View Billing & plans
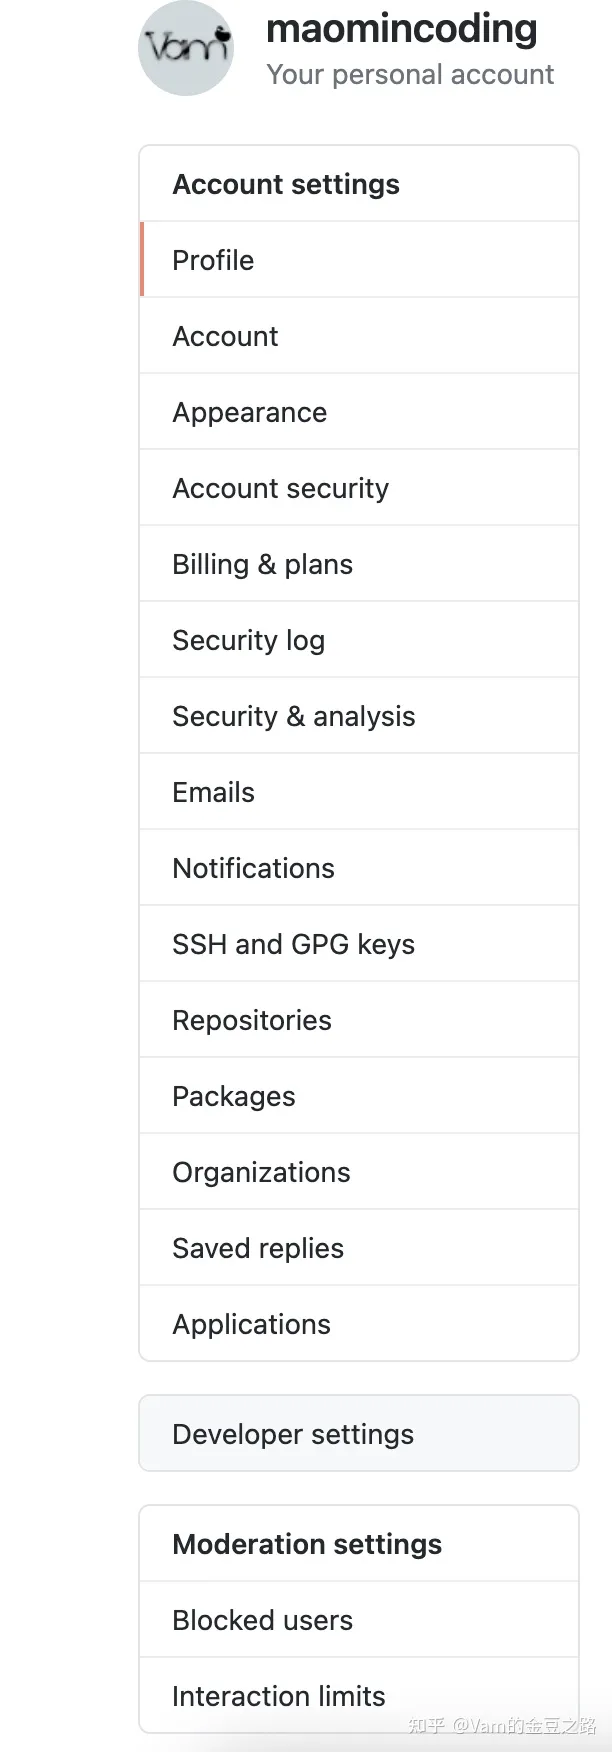The width and height of the screenshot is (612, 1752). 262,564
